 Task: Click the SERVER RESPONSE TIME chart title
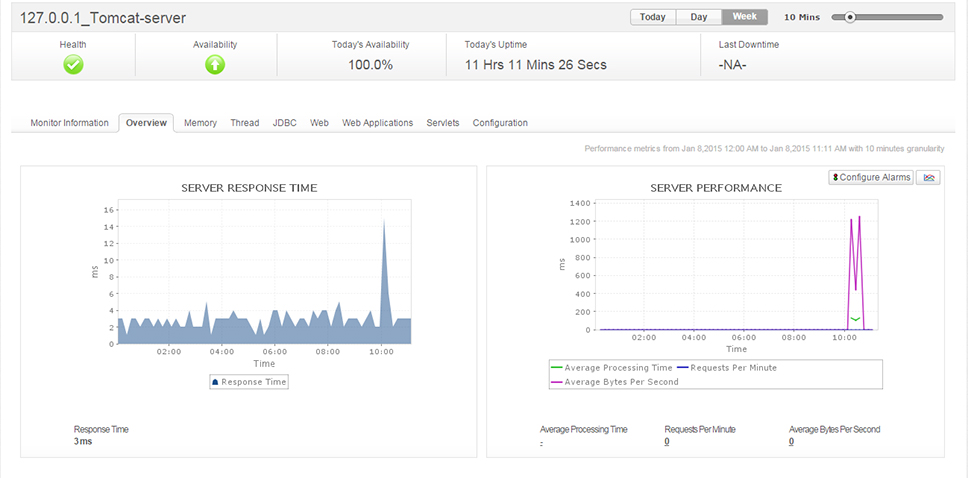249,188
